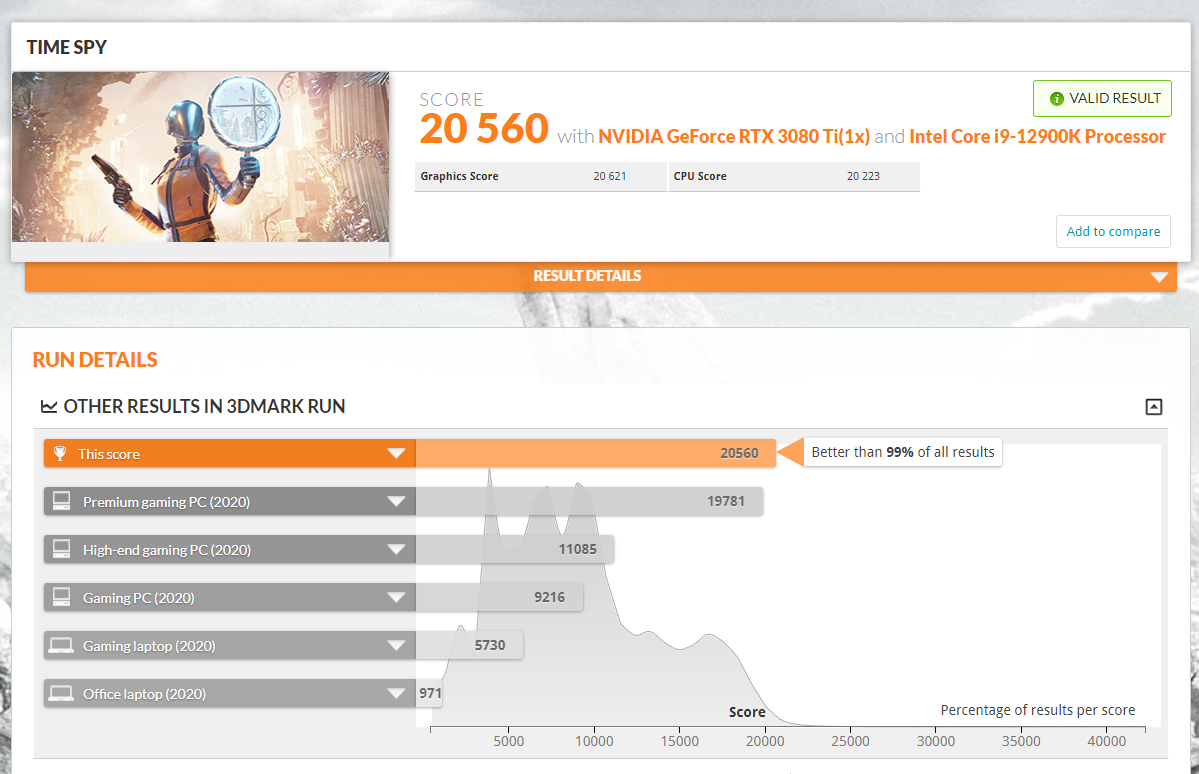Open the Premium gaming PC dropdown arrow

(x=396, y=502)
